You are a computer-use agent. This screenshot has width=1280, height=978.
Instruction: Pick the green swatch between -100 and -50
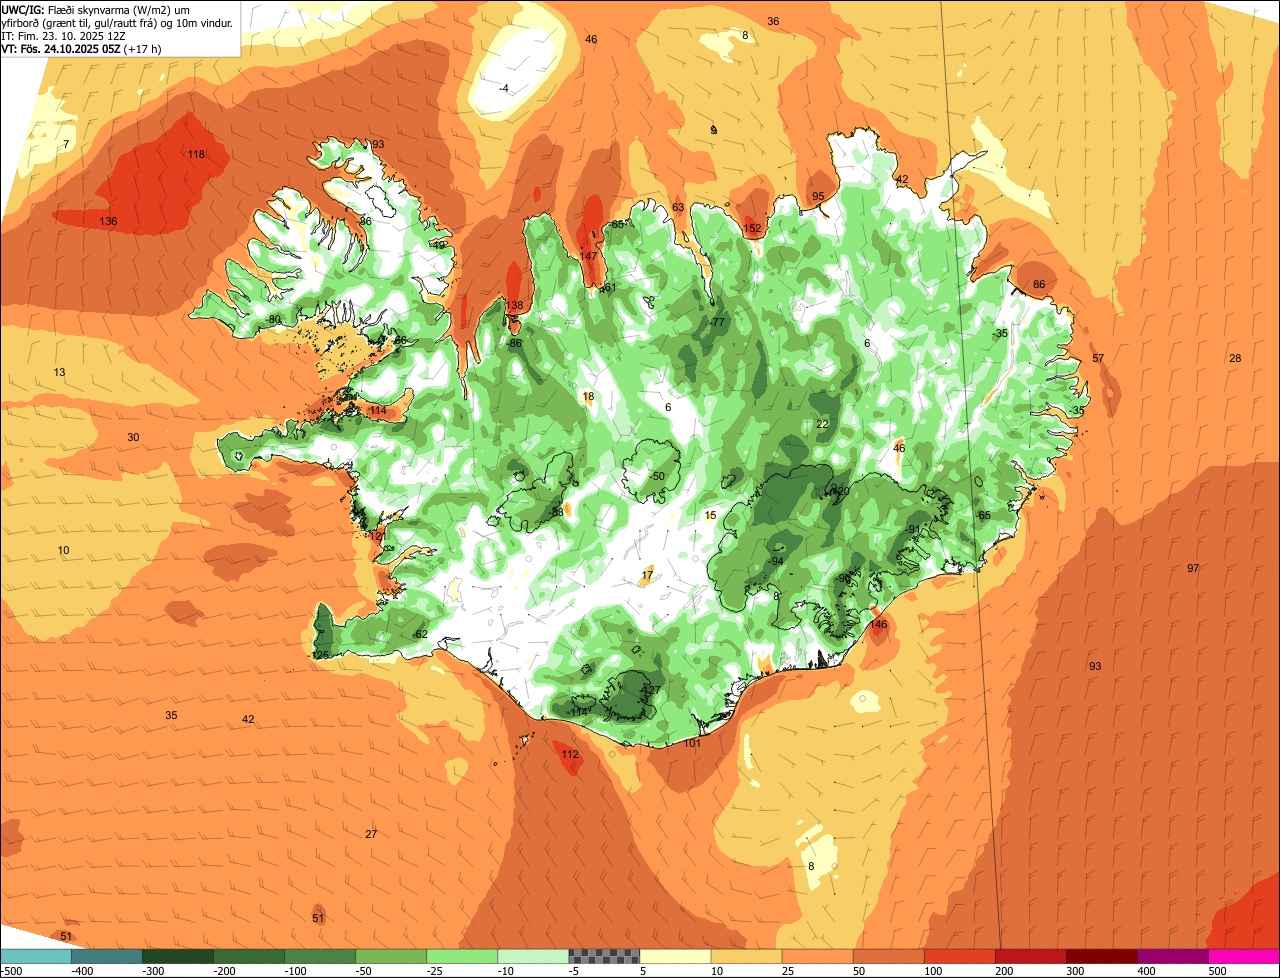[320, 956]
